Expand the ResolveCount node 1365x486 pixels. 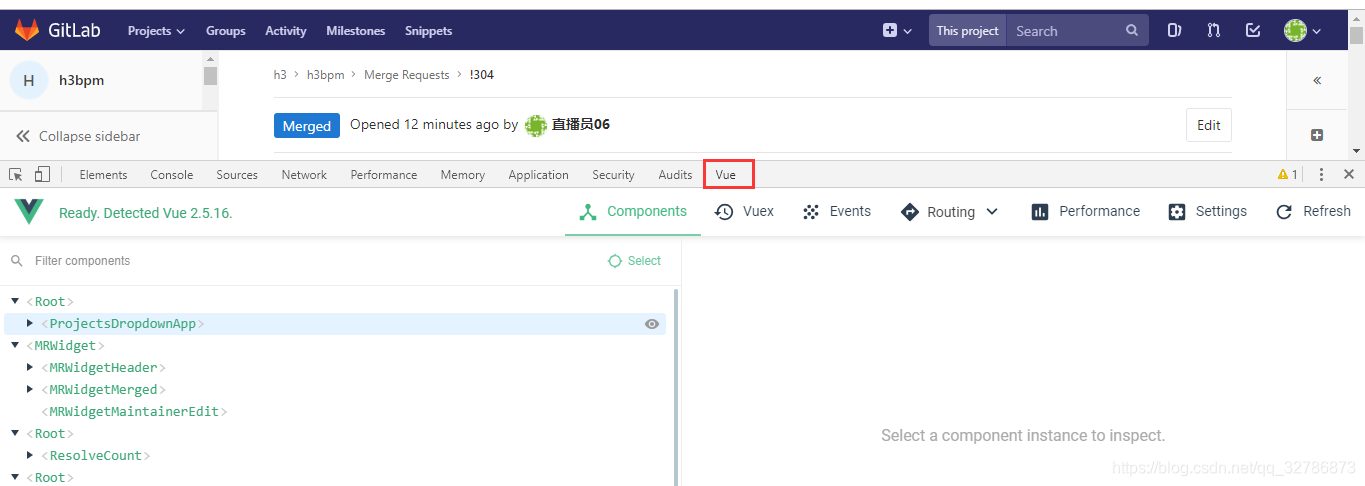point(30,455)
